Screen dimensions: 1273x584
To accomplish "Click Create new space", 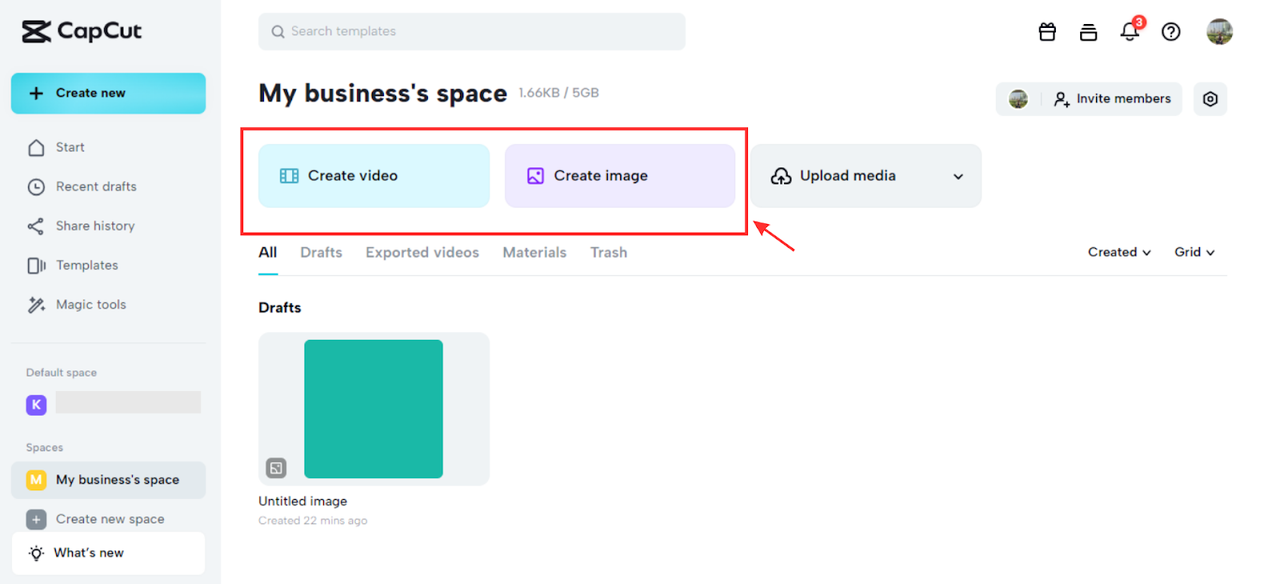I will point(108,519).
